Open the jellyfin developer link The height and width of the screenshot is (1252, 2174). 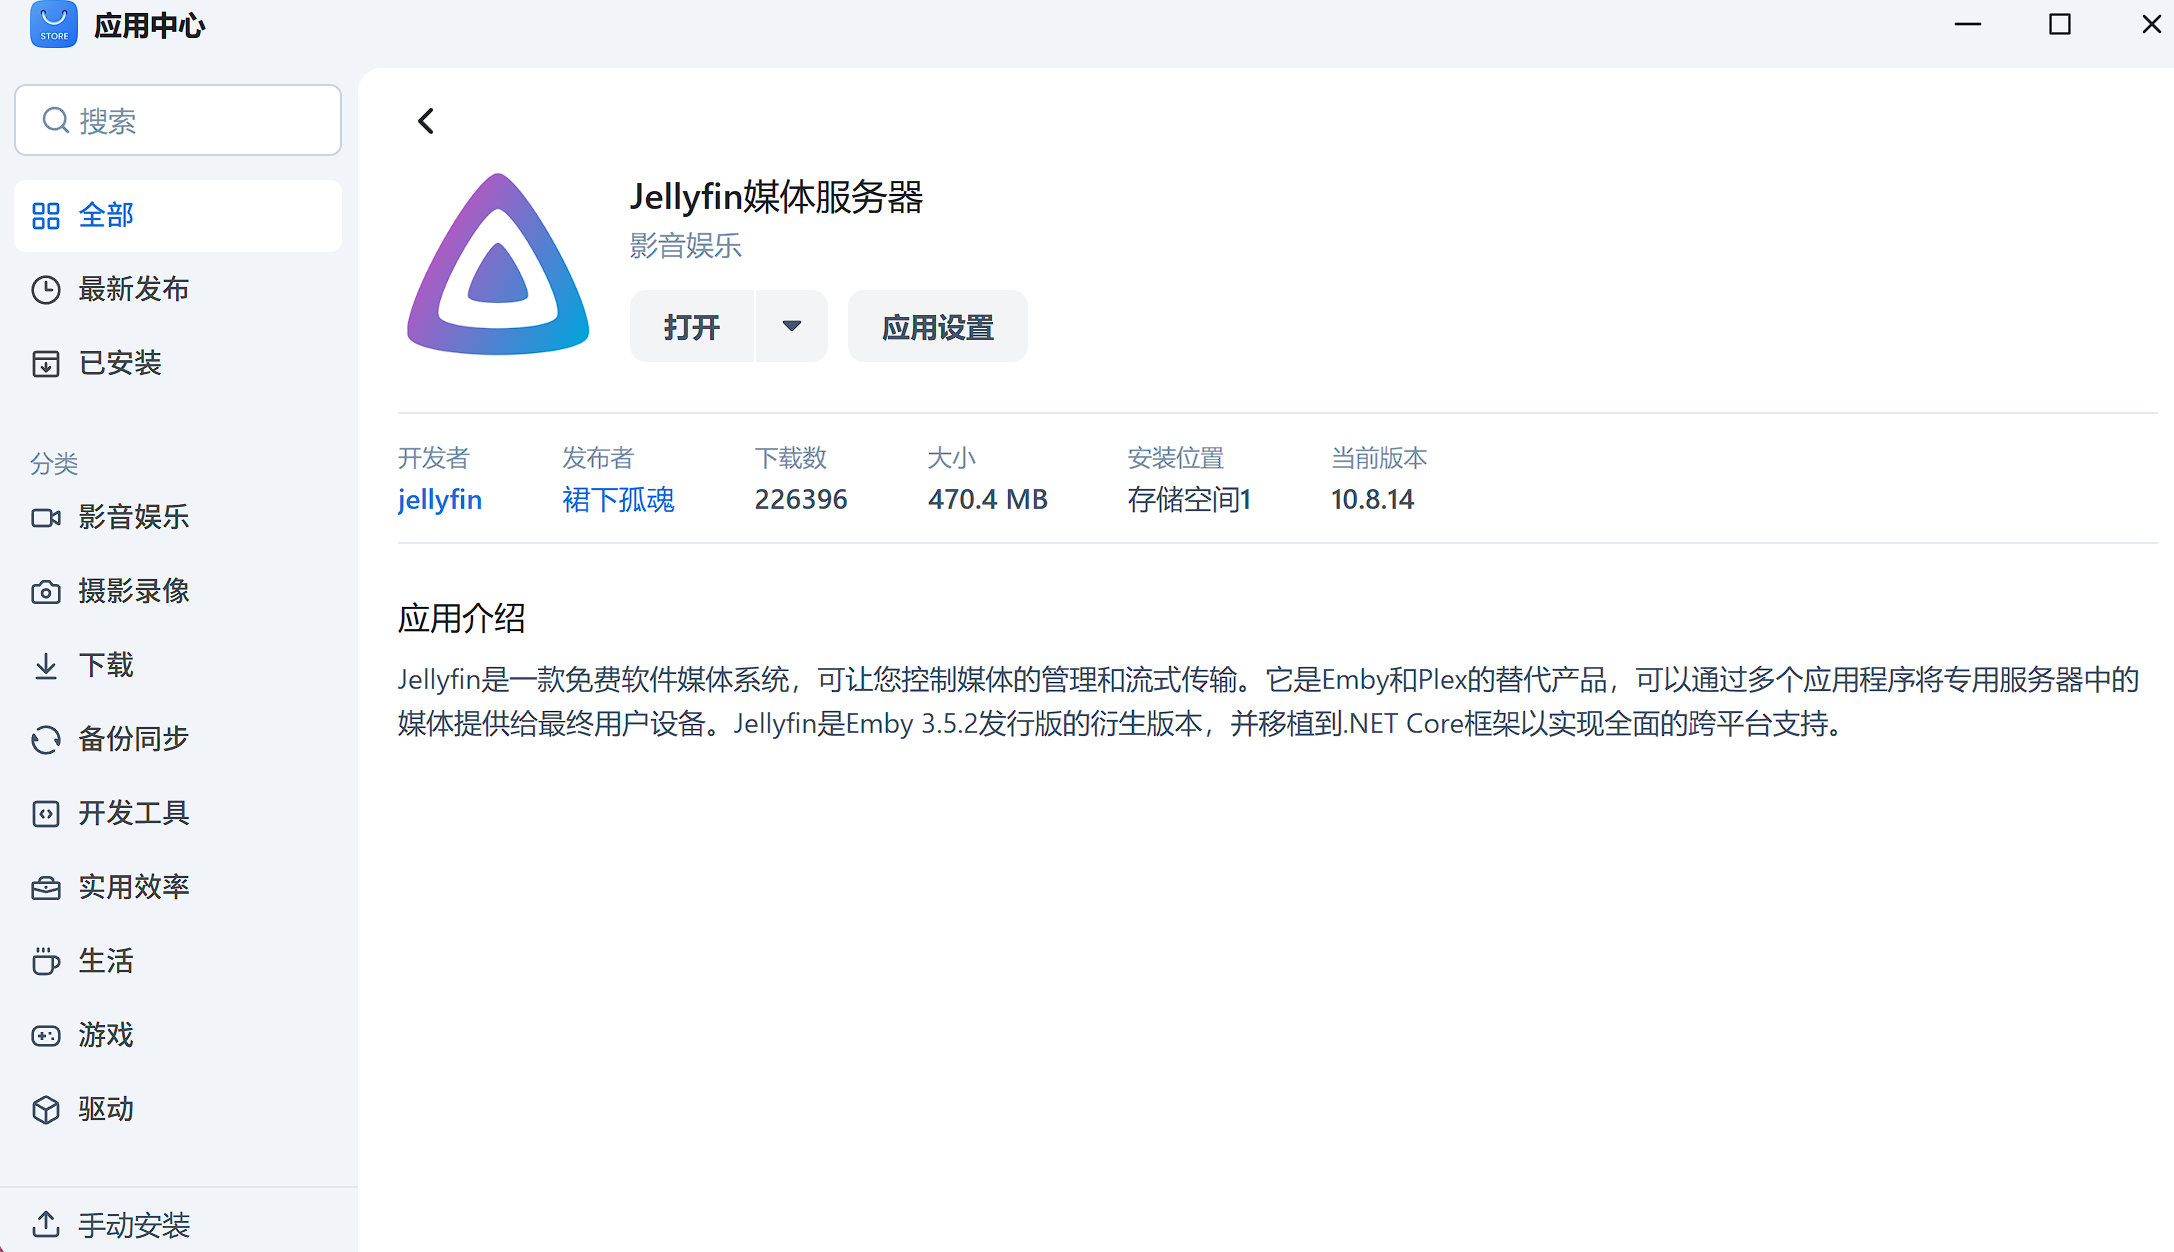click(x=440, y=499)
